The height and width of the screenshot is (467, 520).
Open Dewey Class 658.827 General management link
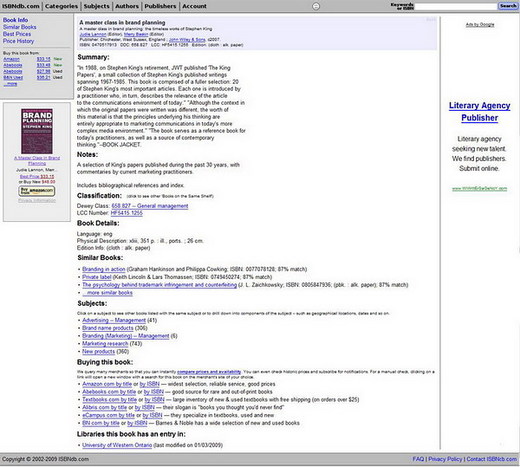(x=150, y=206)
